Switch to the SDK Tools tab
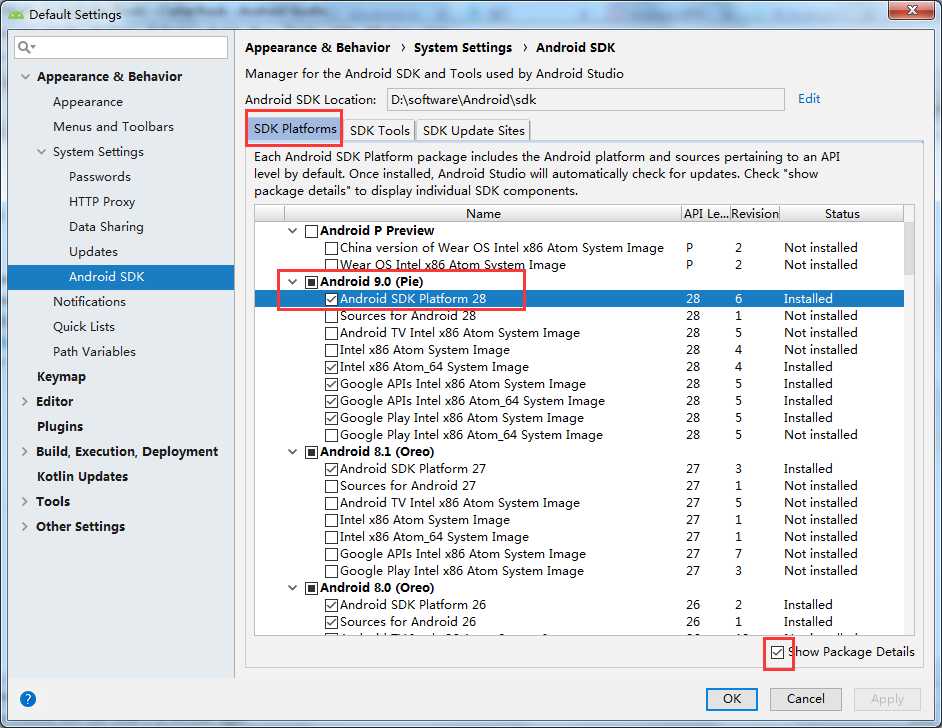Image resolution: width=942 pixels, height=728 pixels. pyautogui.click(x=380, y=130)
